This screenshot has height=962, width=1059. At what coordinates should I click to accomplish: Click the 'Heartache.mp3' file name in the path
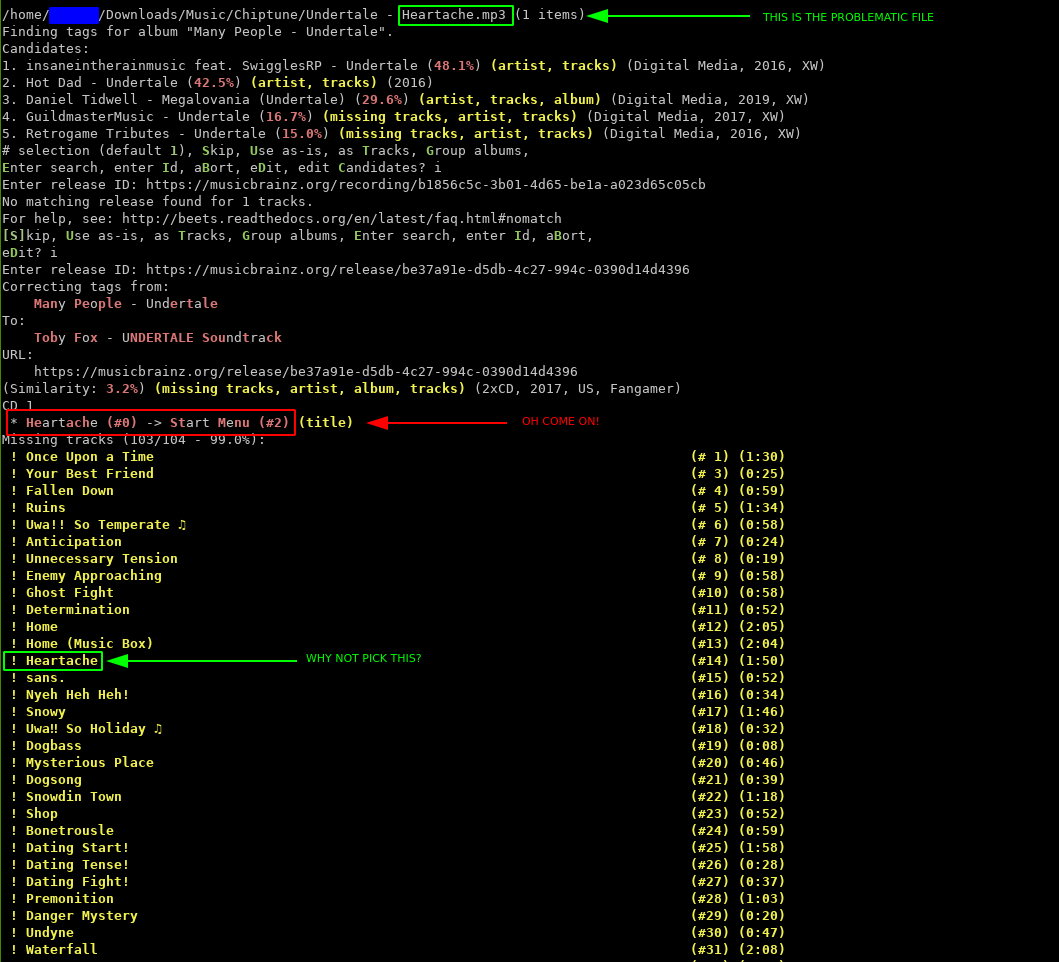tap(454, 14)
